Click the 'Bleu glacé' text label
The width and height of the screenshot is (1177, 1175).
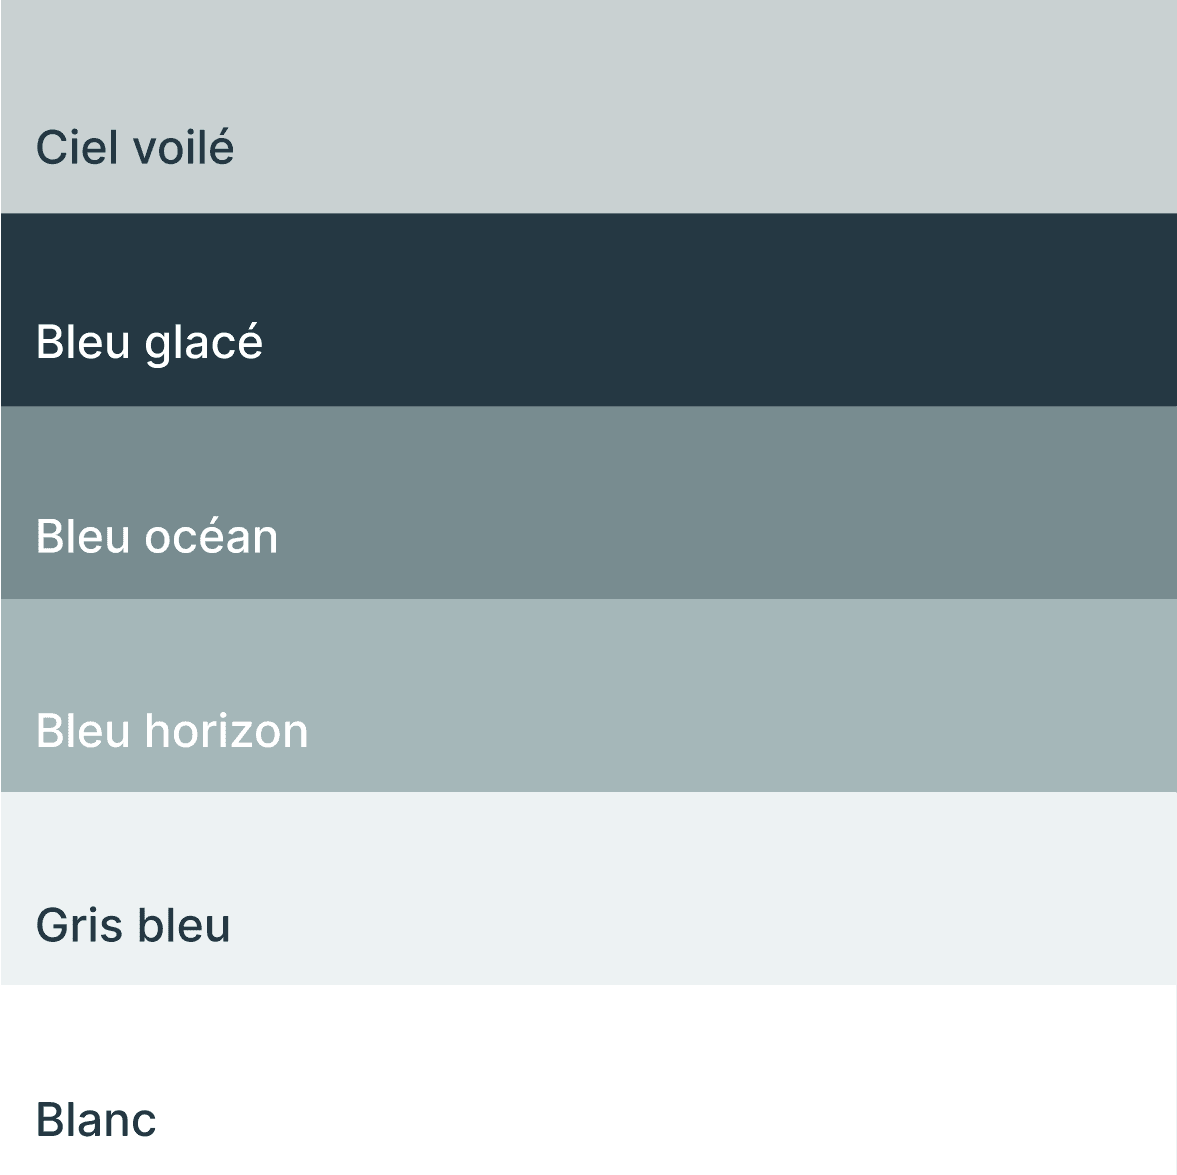pyautogui.click(x=149, y=343)
